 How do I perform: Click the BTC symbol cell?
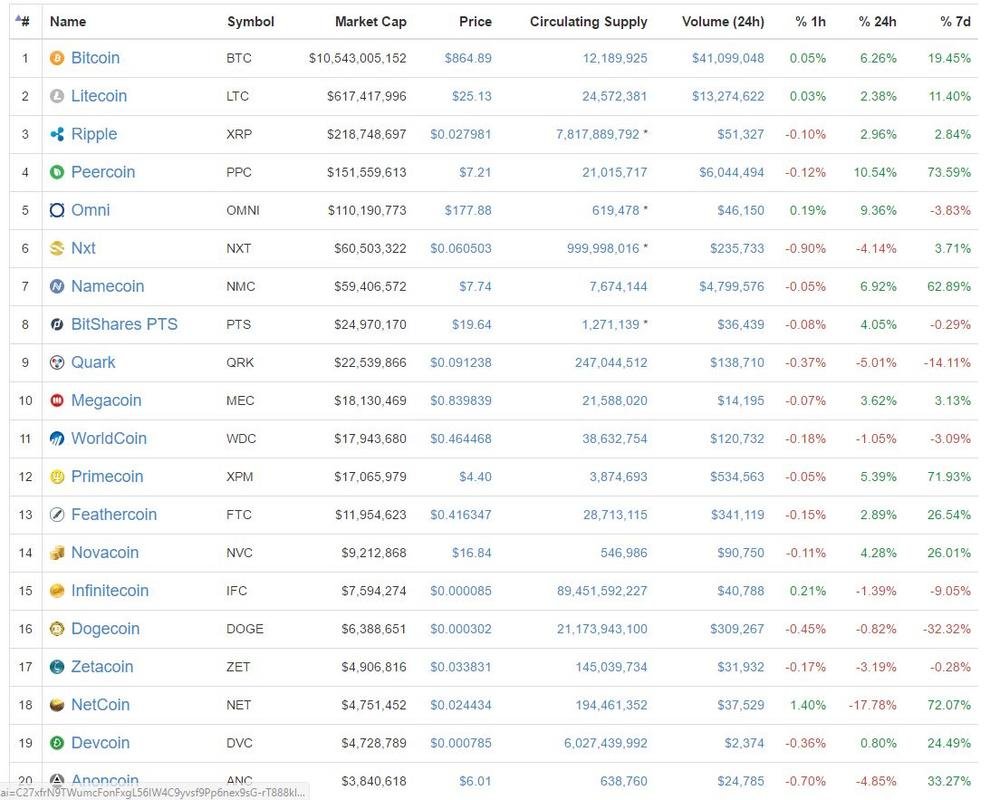239,58
